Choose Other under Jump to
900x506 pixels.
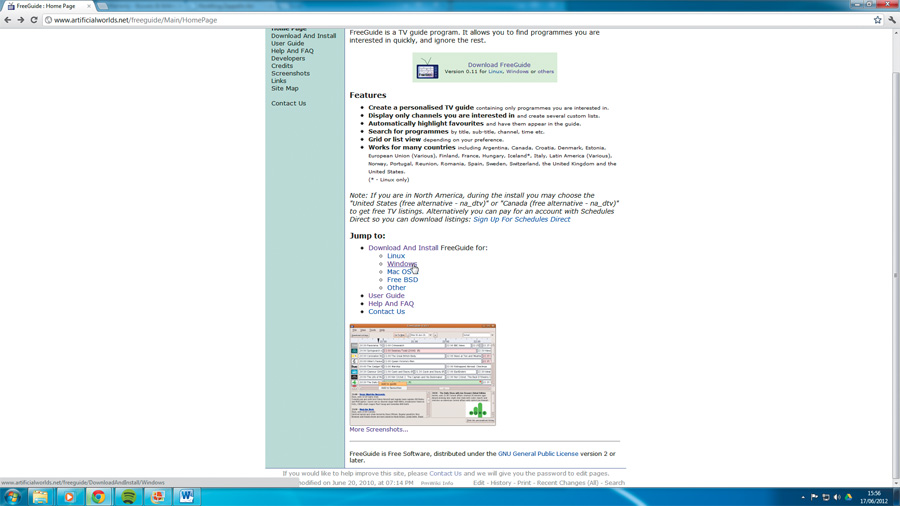click(x=396, y=287)
